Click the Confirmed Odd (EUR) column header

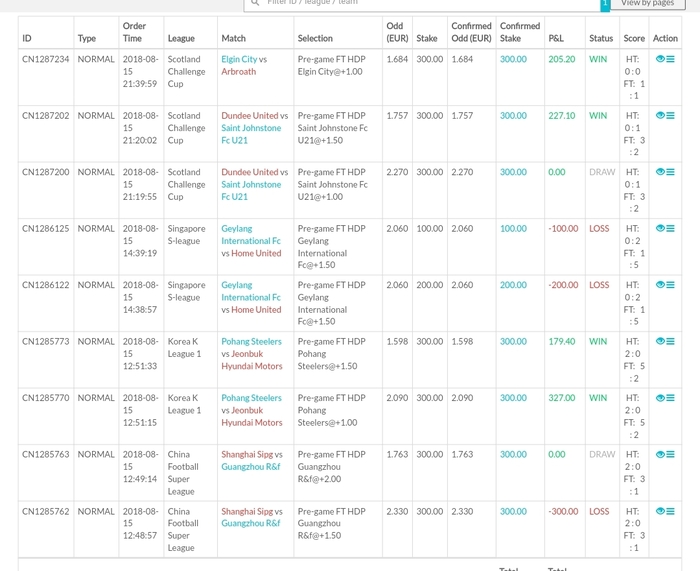471,32
